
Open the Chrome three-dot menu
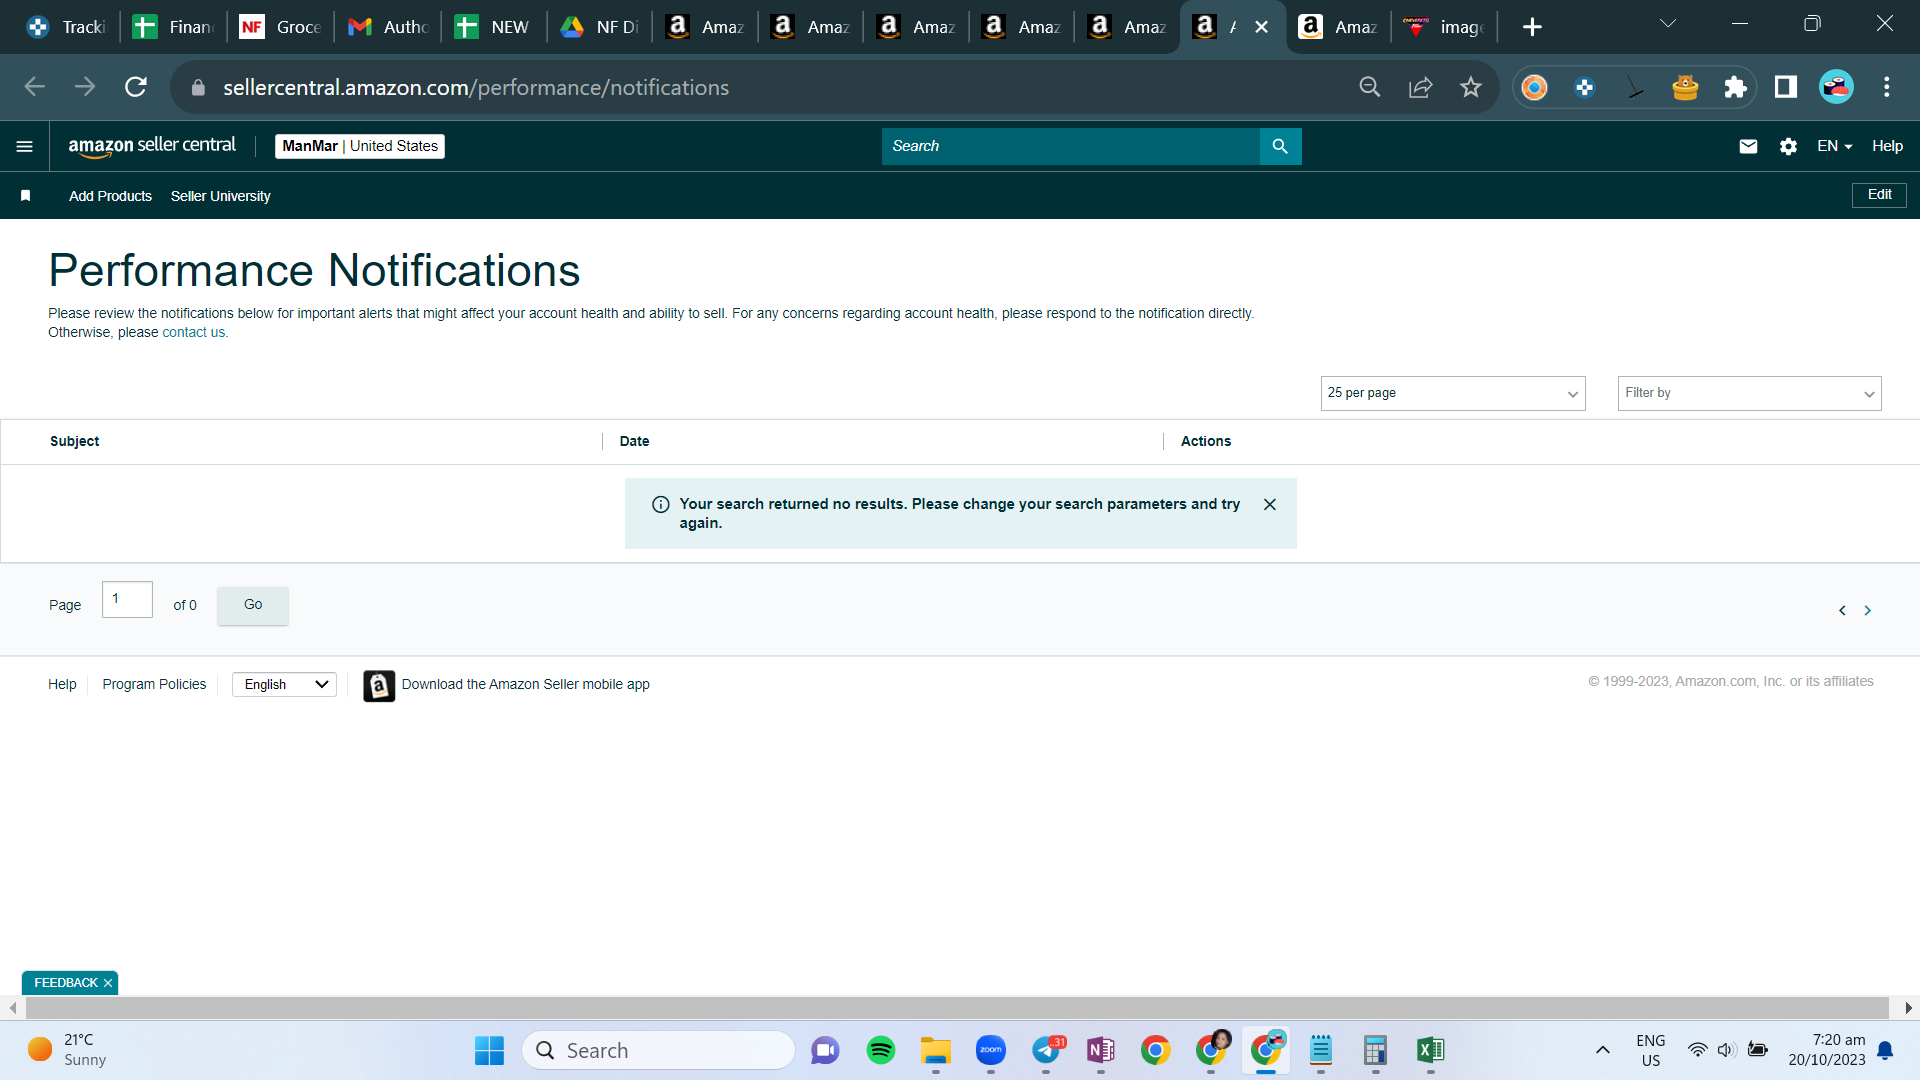click(x=1887, y=87)
